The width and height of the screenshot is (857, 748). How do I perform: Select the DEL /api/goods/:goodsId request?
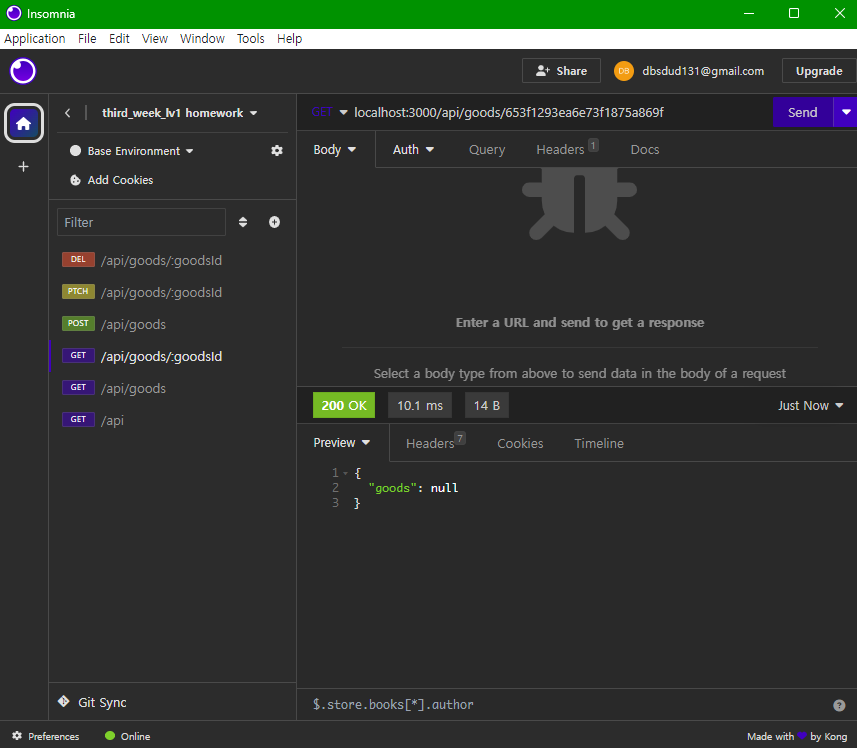pyautogui.click(x=172, y=260)
